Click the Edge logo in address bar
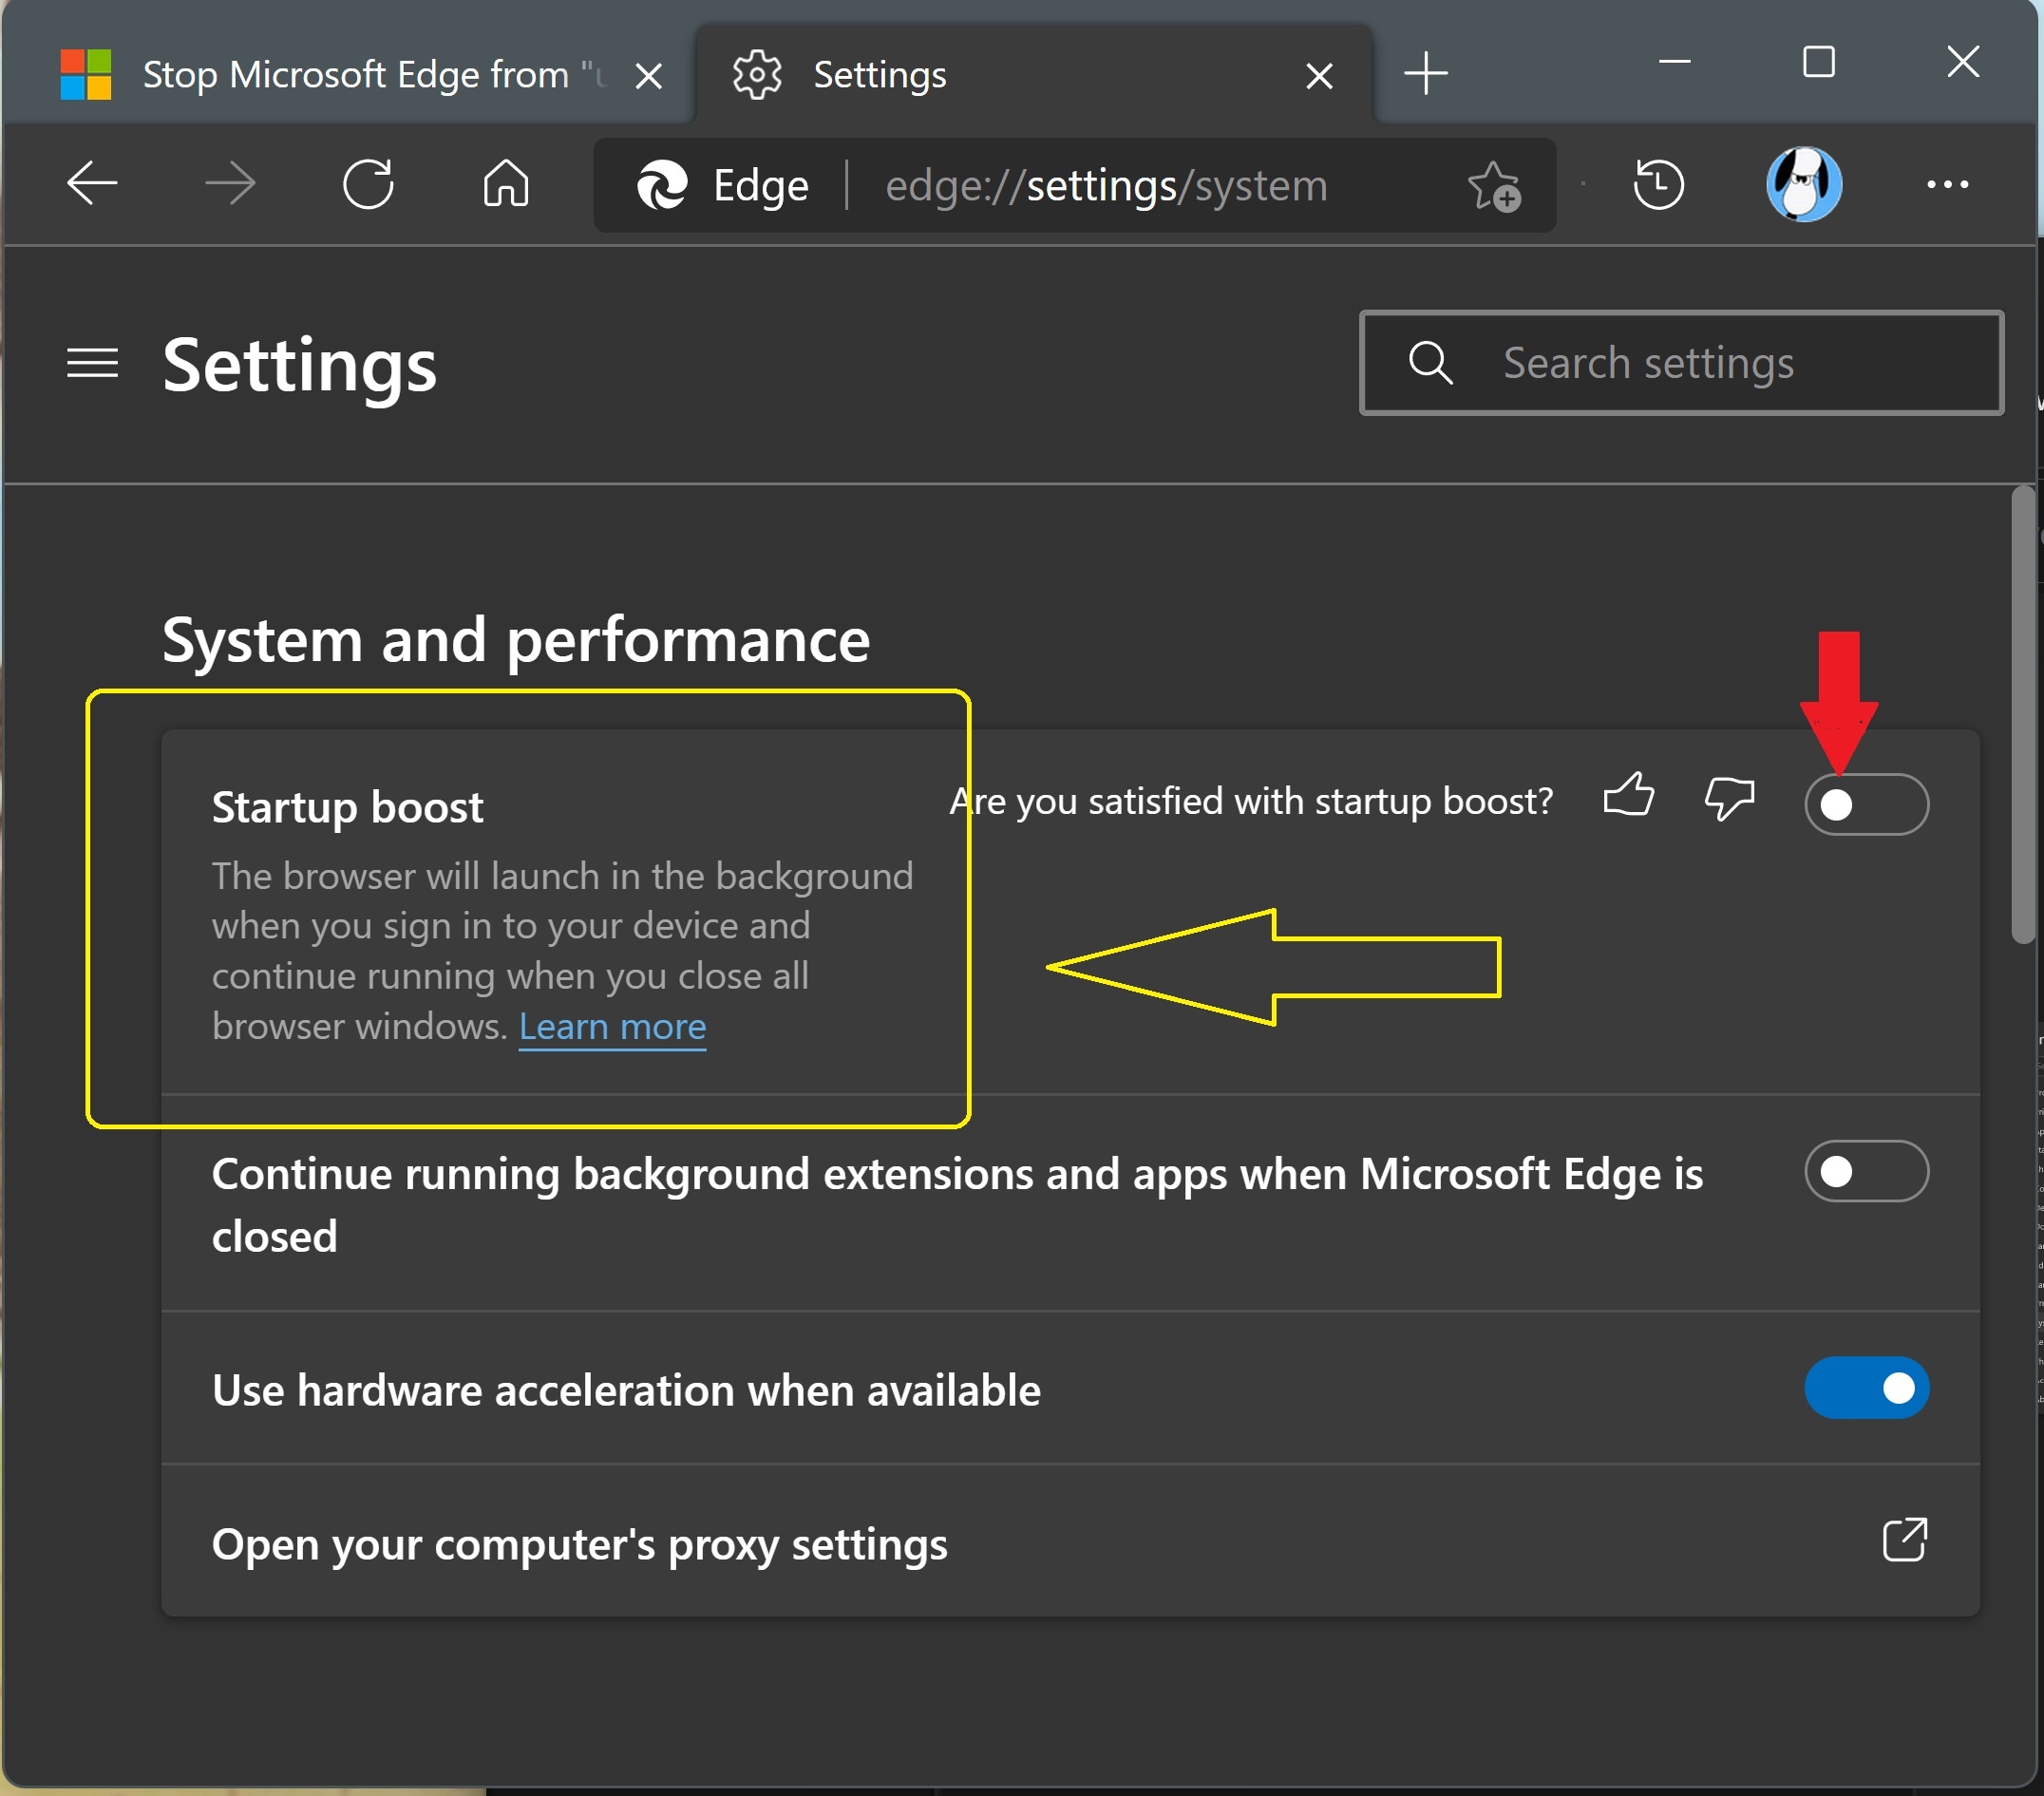The height and width of the screenshot is (1796, 2044). click(x=662, y=185)
